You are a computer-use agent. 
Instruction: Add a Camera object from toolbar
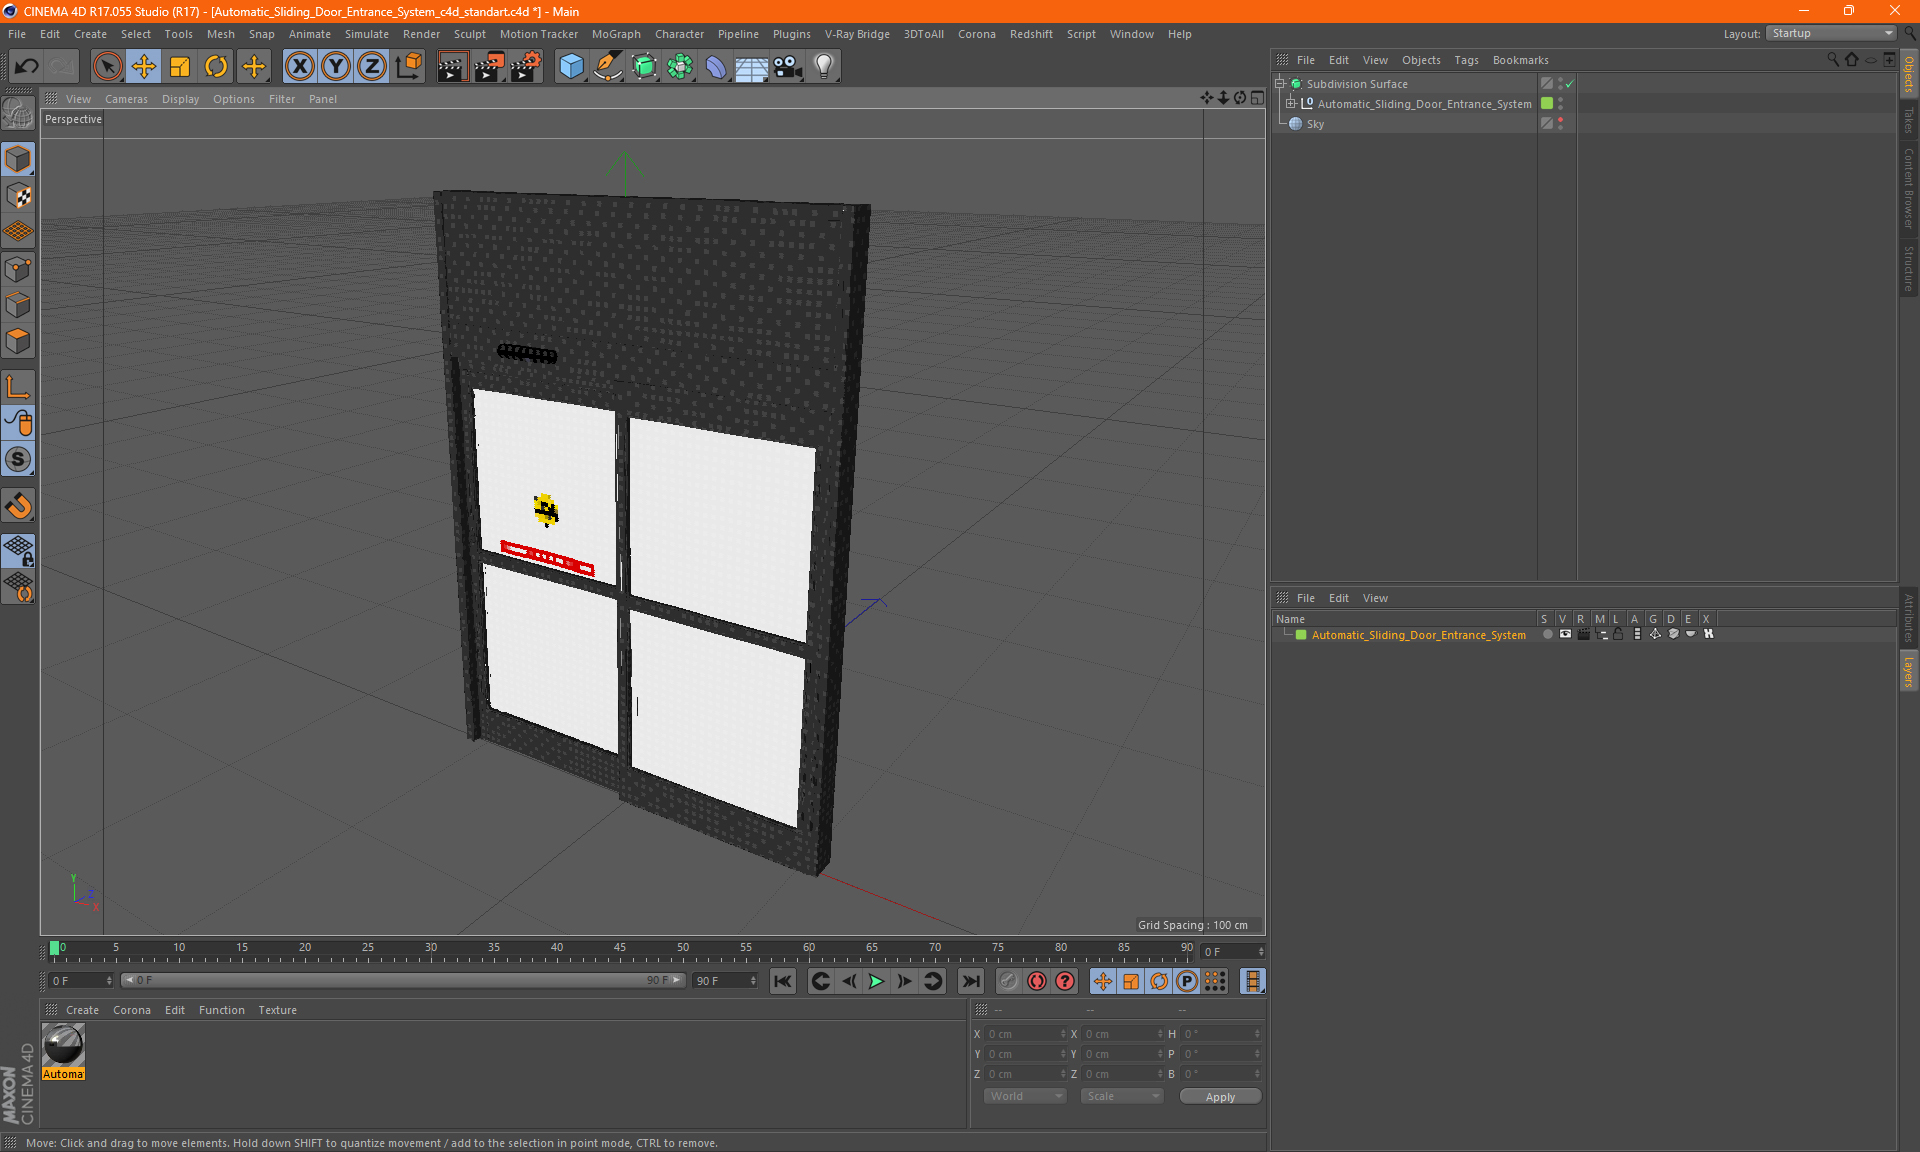[787, 67]
